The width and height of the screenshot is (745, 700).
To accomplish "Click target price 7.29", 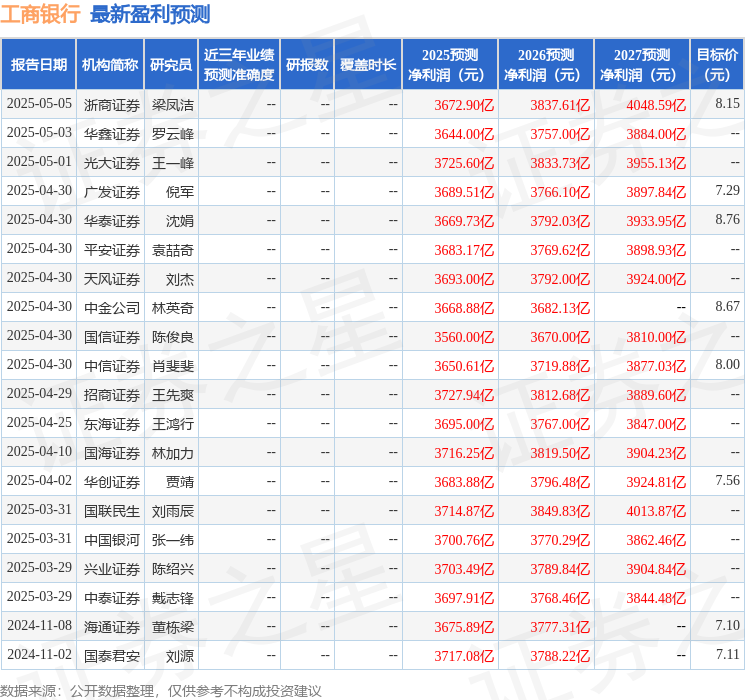I will coord(727,191).
